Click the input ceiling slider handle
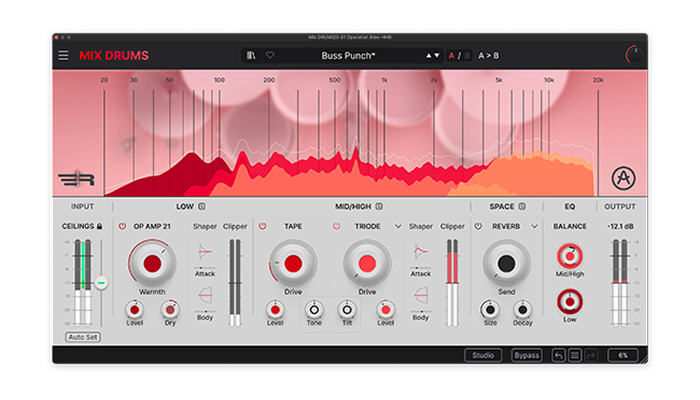The image size is (700, 400). 101,283
